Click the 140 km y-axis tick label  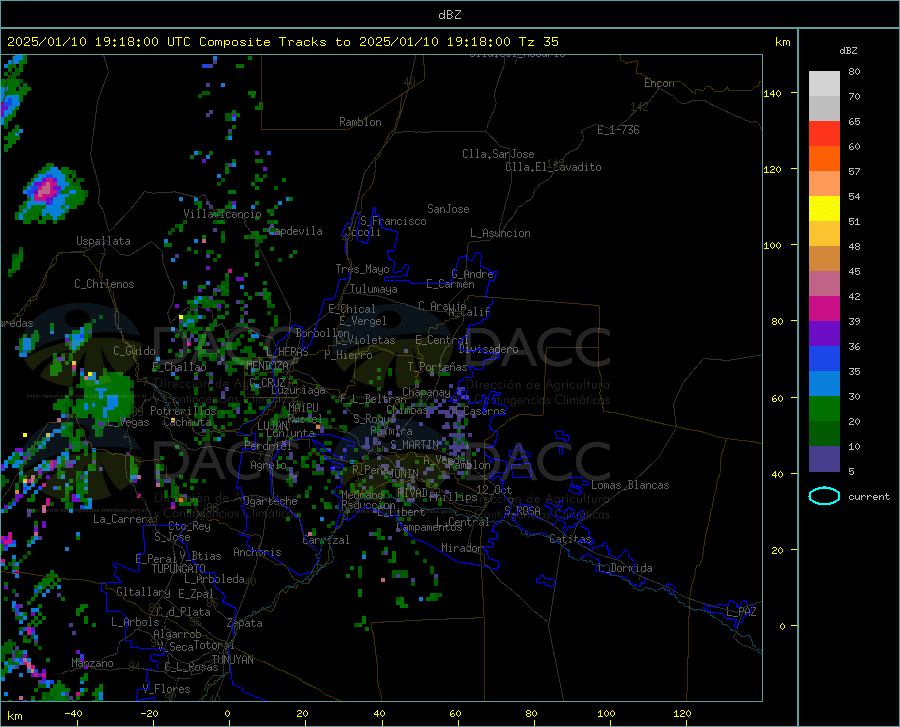[x=772, y=93]
